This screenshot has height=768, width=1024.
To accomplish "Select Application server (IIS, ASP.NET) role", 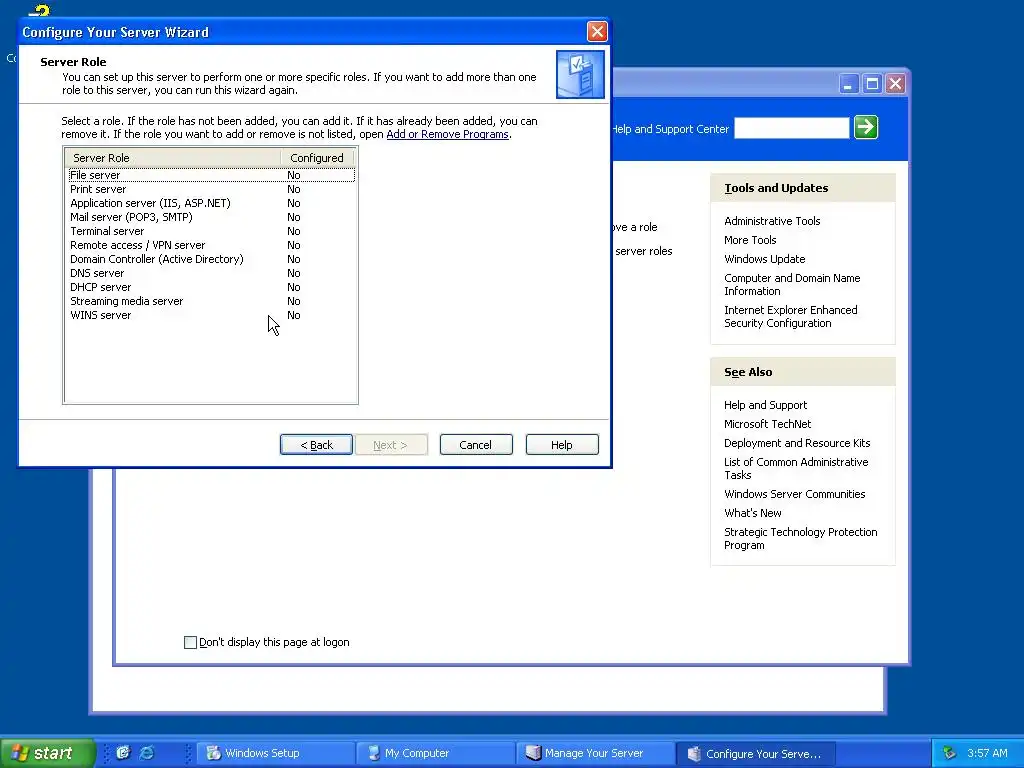I will [x=212, y=203].
